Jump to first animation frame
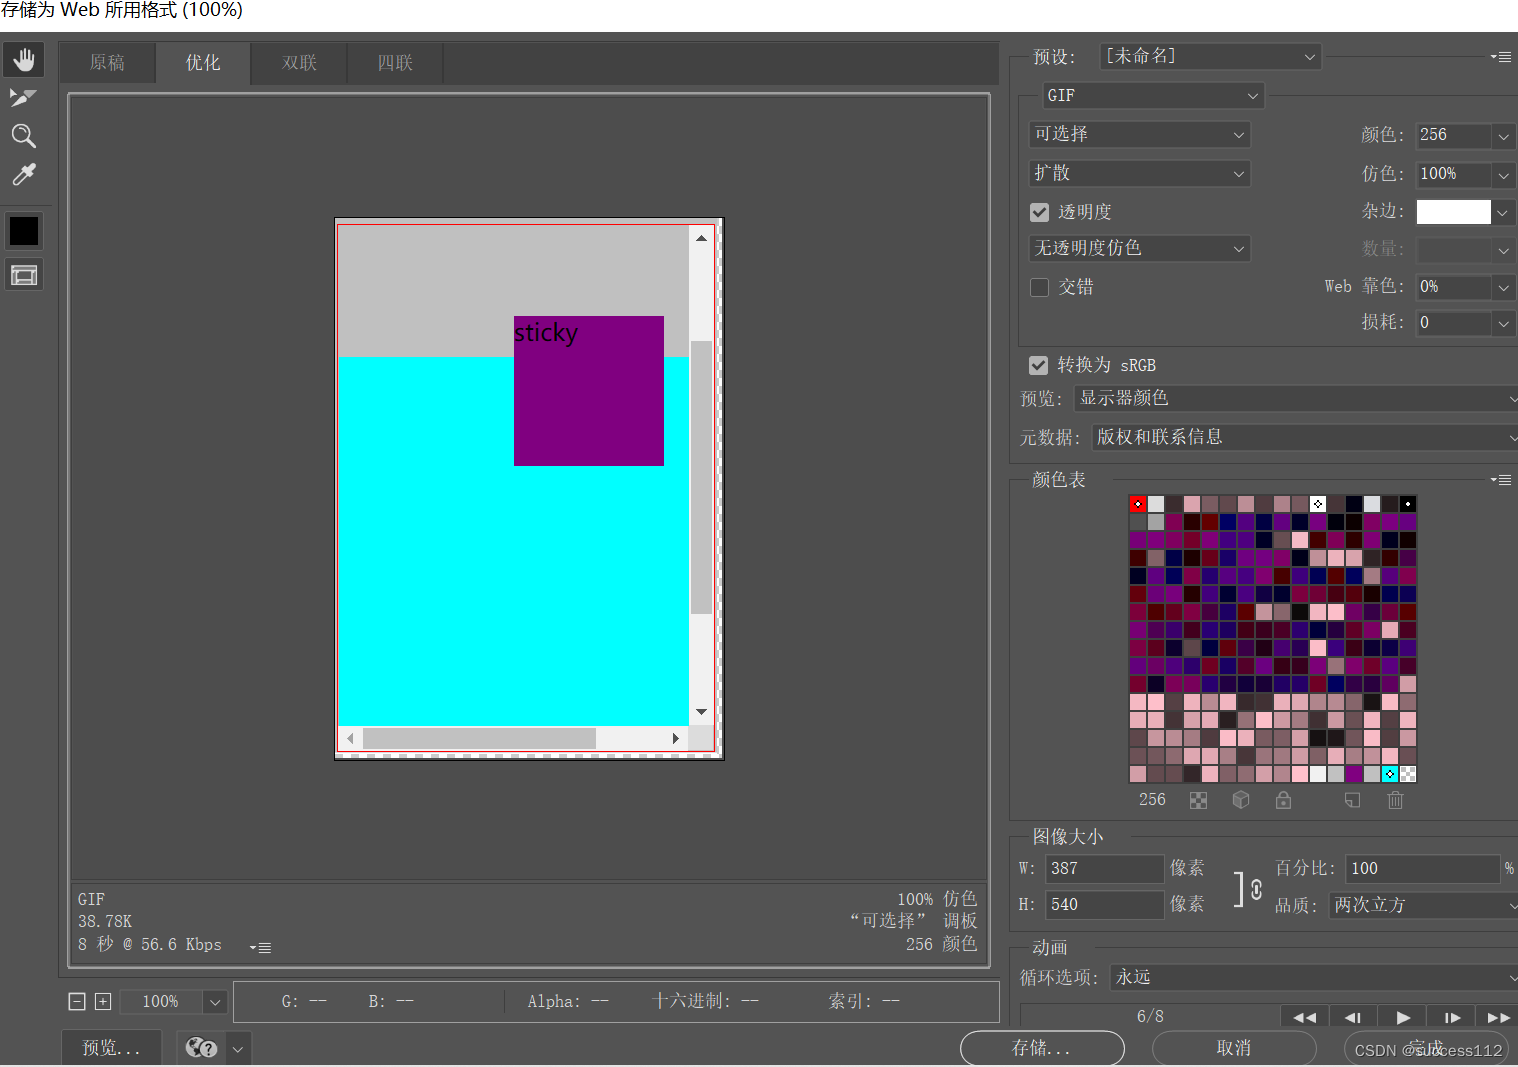Viewport: 1518px width, 1067px height. point(1304,1017)
